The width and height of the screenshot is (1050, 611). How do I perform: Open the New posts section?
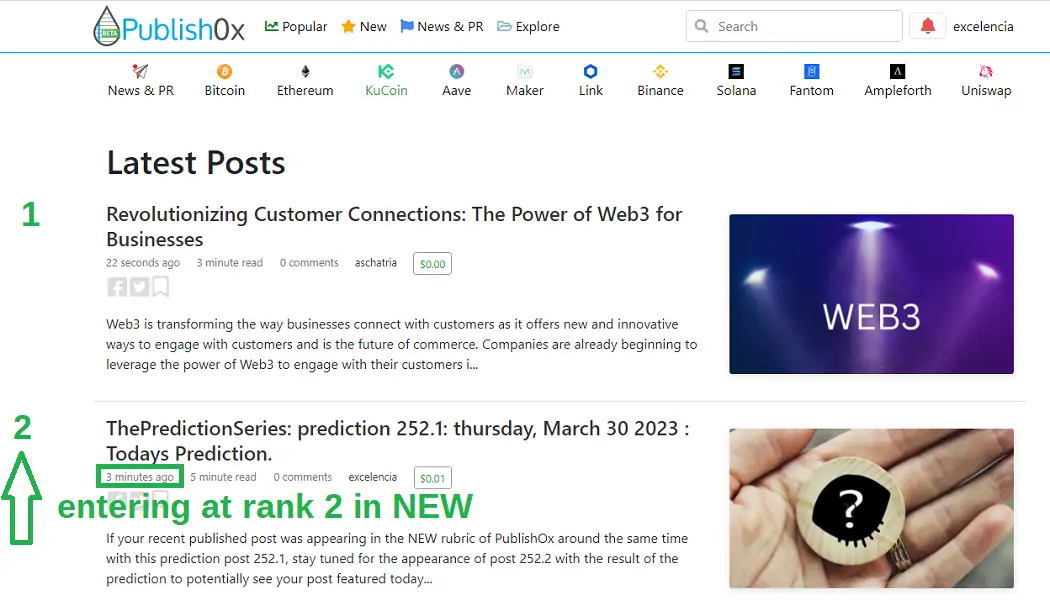pyautogui.click(x=364, y=27)
